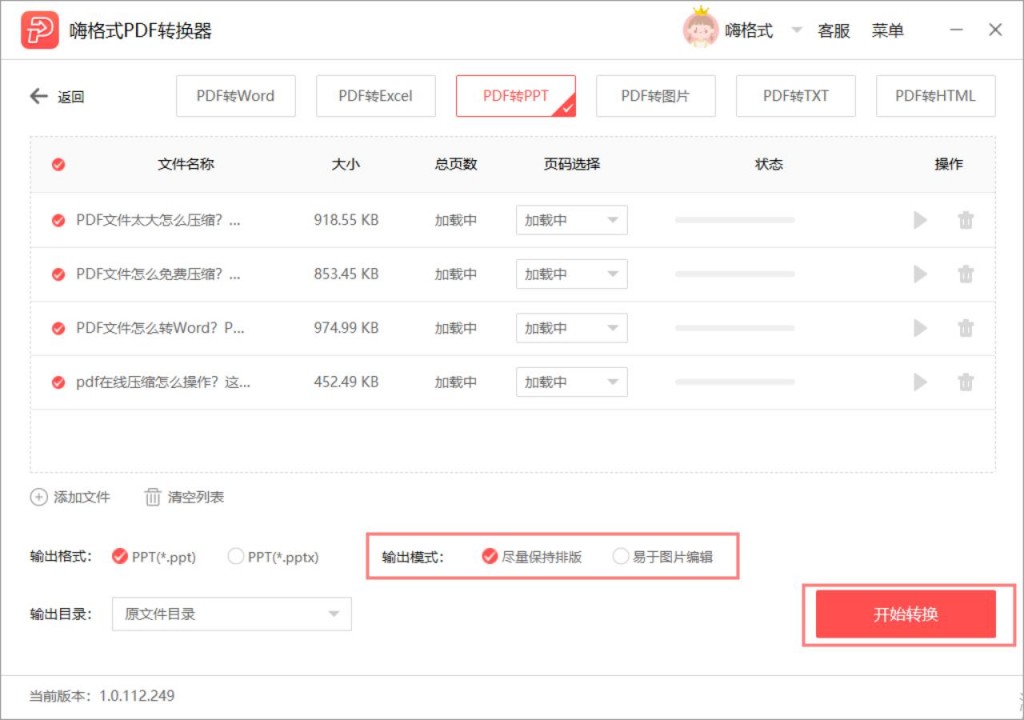This screenshot has height=720, width=1024.
Task: Open the account dropdown arrow beside 嗨格式
Action: click(796, 30)
